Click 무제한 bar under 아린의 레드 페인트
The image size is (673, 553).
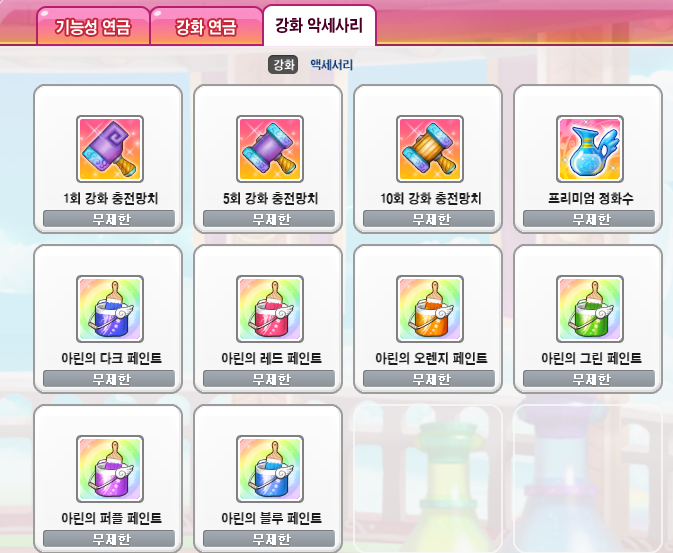269,379
